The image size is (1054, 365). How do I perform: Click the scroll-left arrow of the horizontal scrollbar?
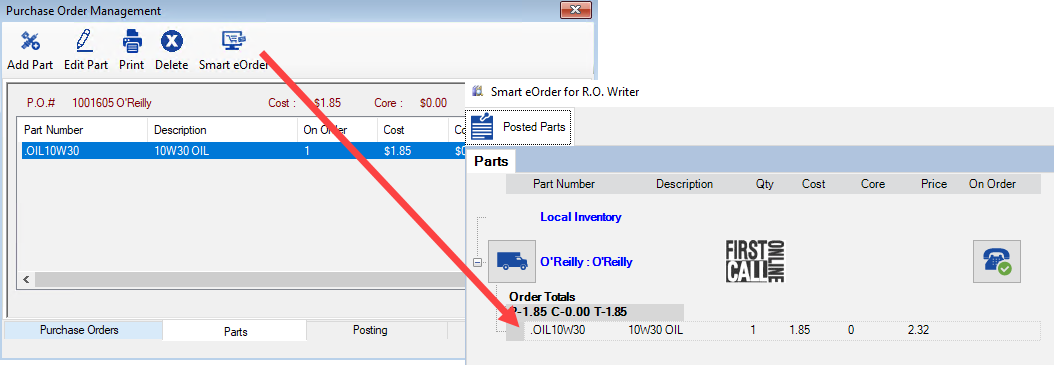(27, 279)
